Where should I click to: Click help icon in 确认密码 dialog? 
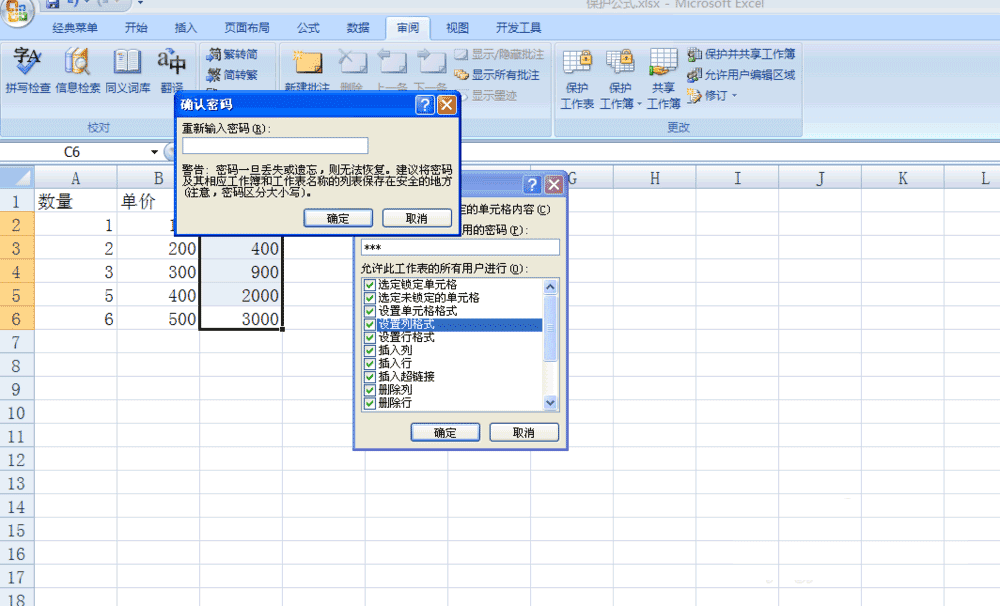pos(425,105)
